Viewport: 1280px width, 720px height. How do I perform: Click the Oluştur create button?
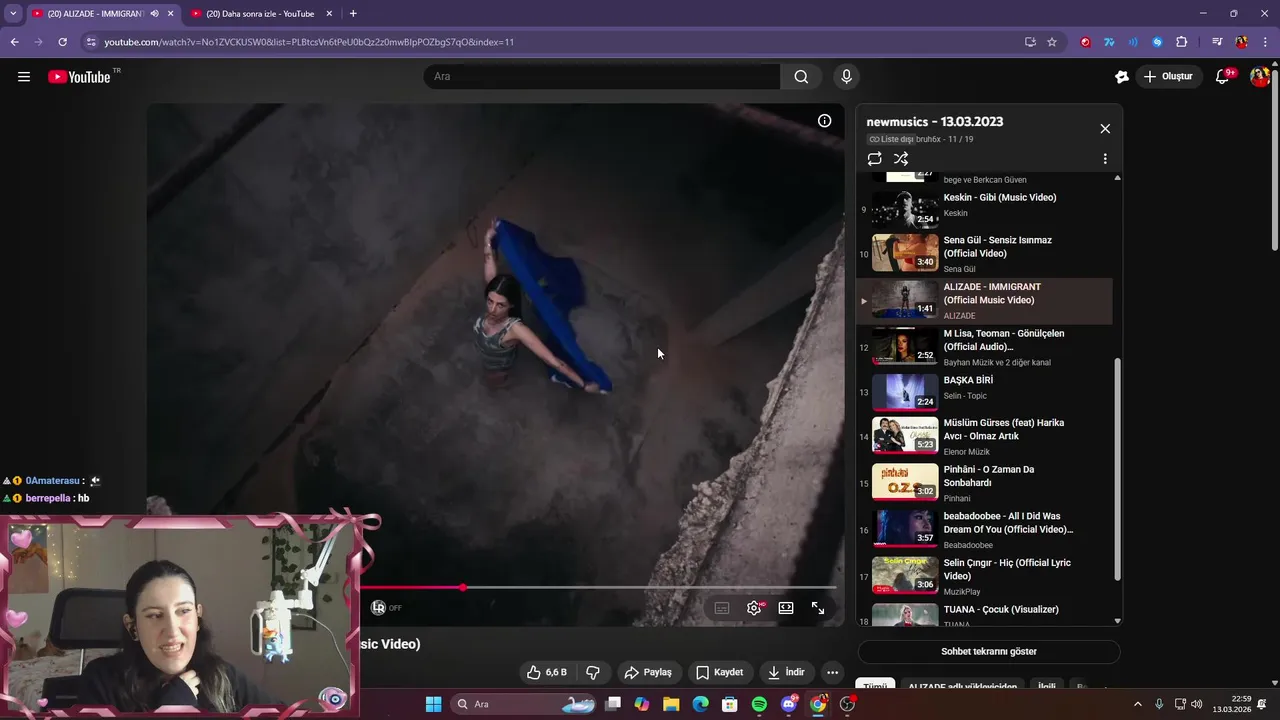coord(1168,77)
